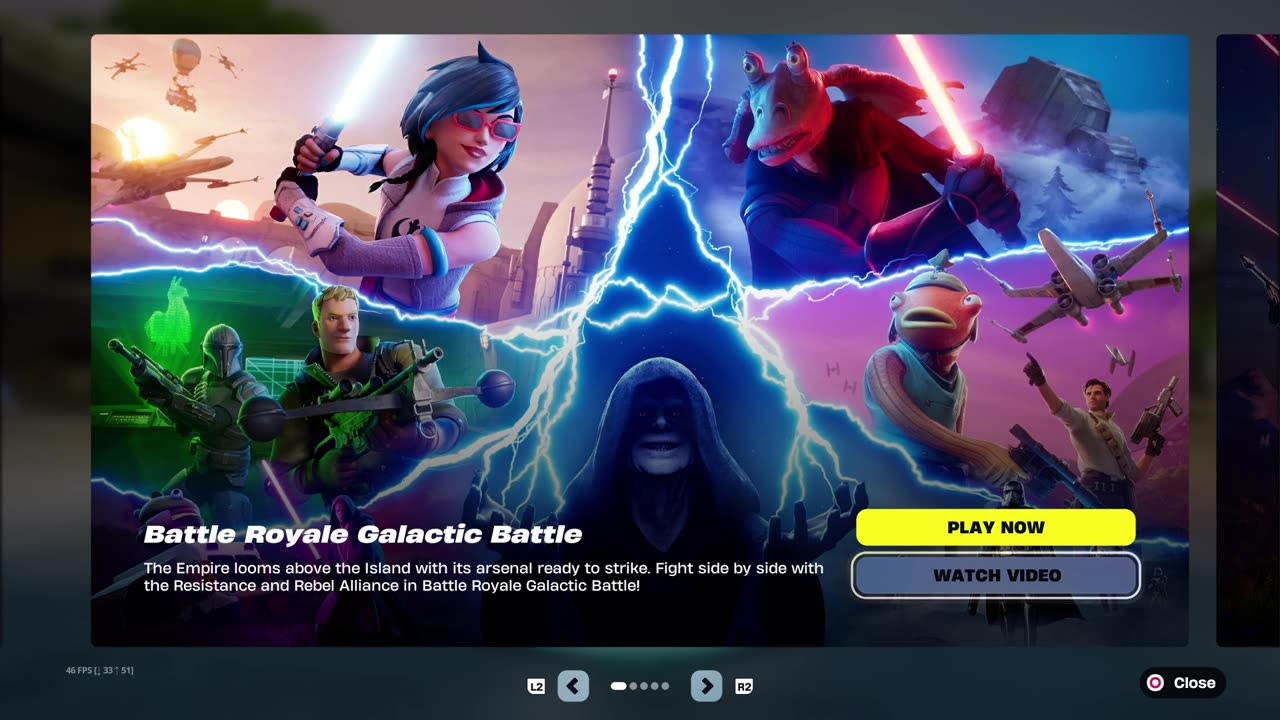Click the Battle Royale Galactic Battle title
Viewport: 1280px width, 720px height.
pos(362,534)
